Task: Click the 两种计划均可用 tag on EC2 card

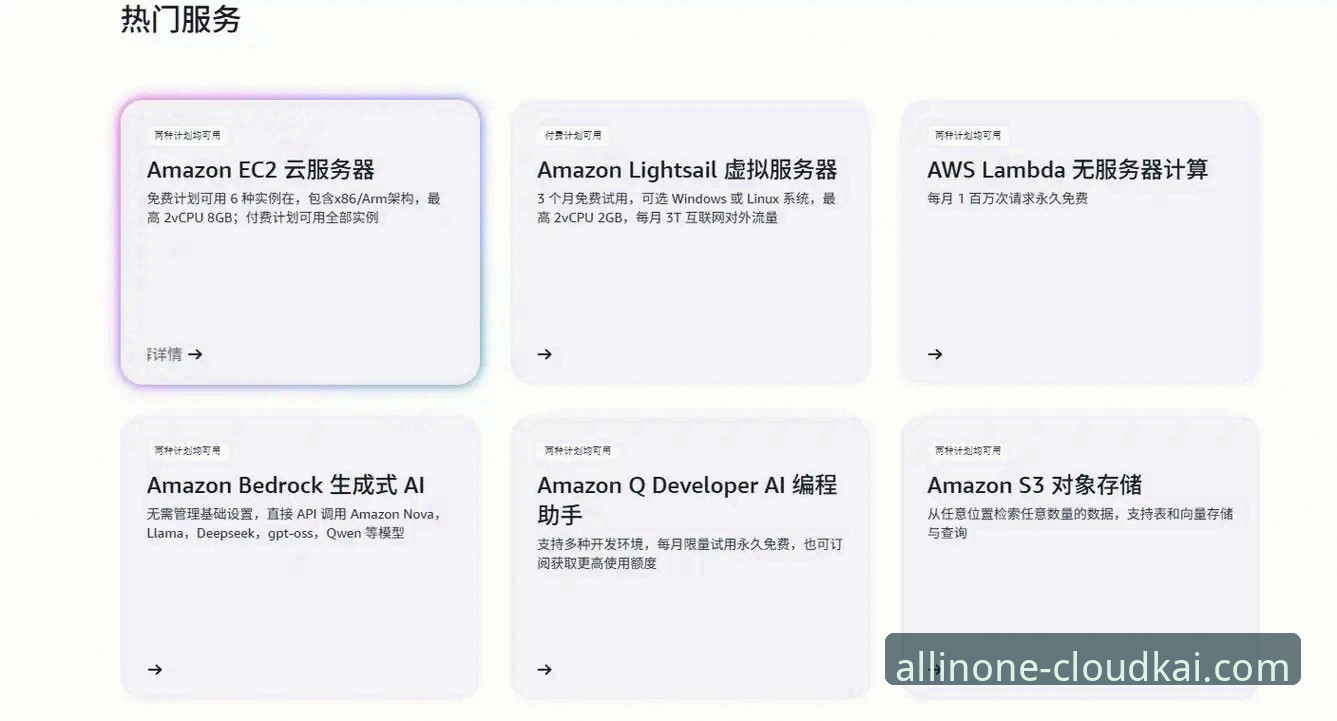Action: 187,135
